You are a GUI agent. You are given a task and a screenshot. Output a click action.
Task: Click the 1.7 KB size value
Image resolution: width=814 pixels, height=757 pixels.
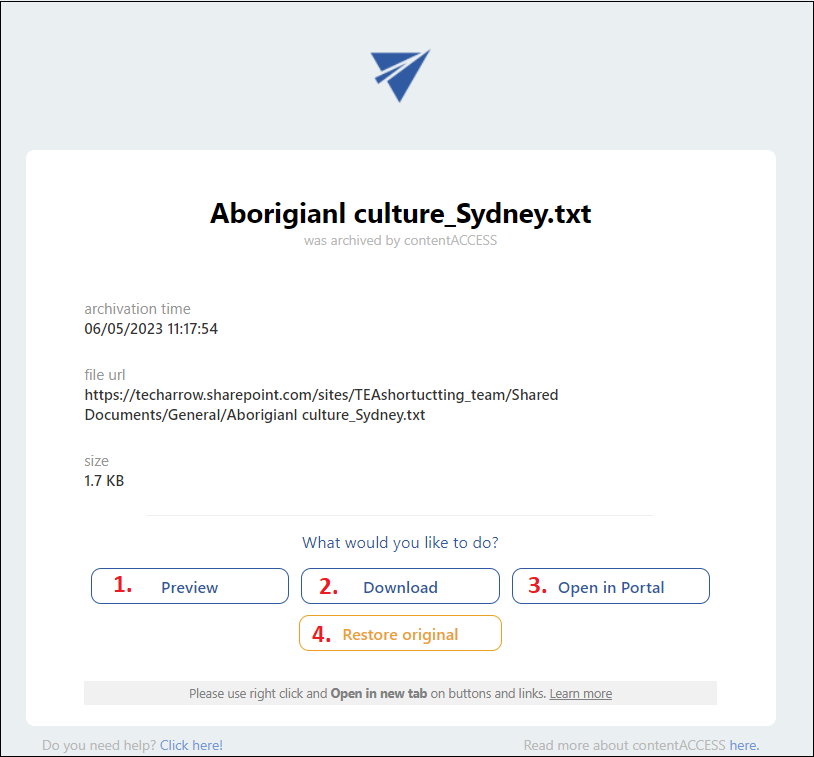click(x=104, y=481)
